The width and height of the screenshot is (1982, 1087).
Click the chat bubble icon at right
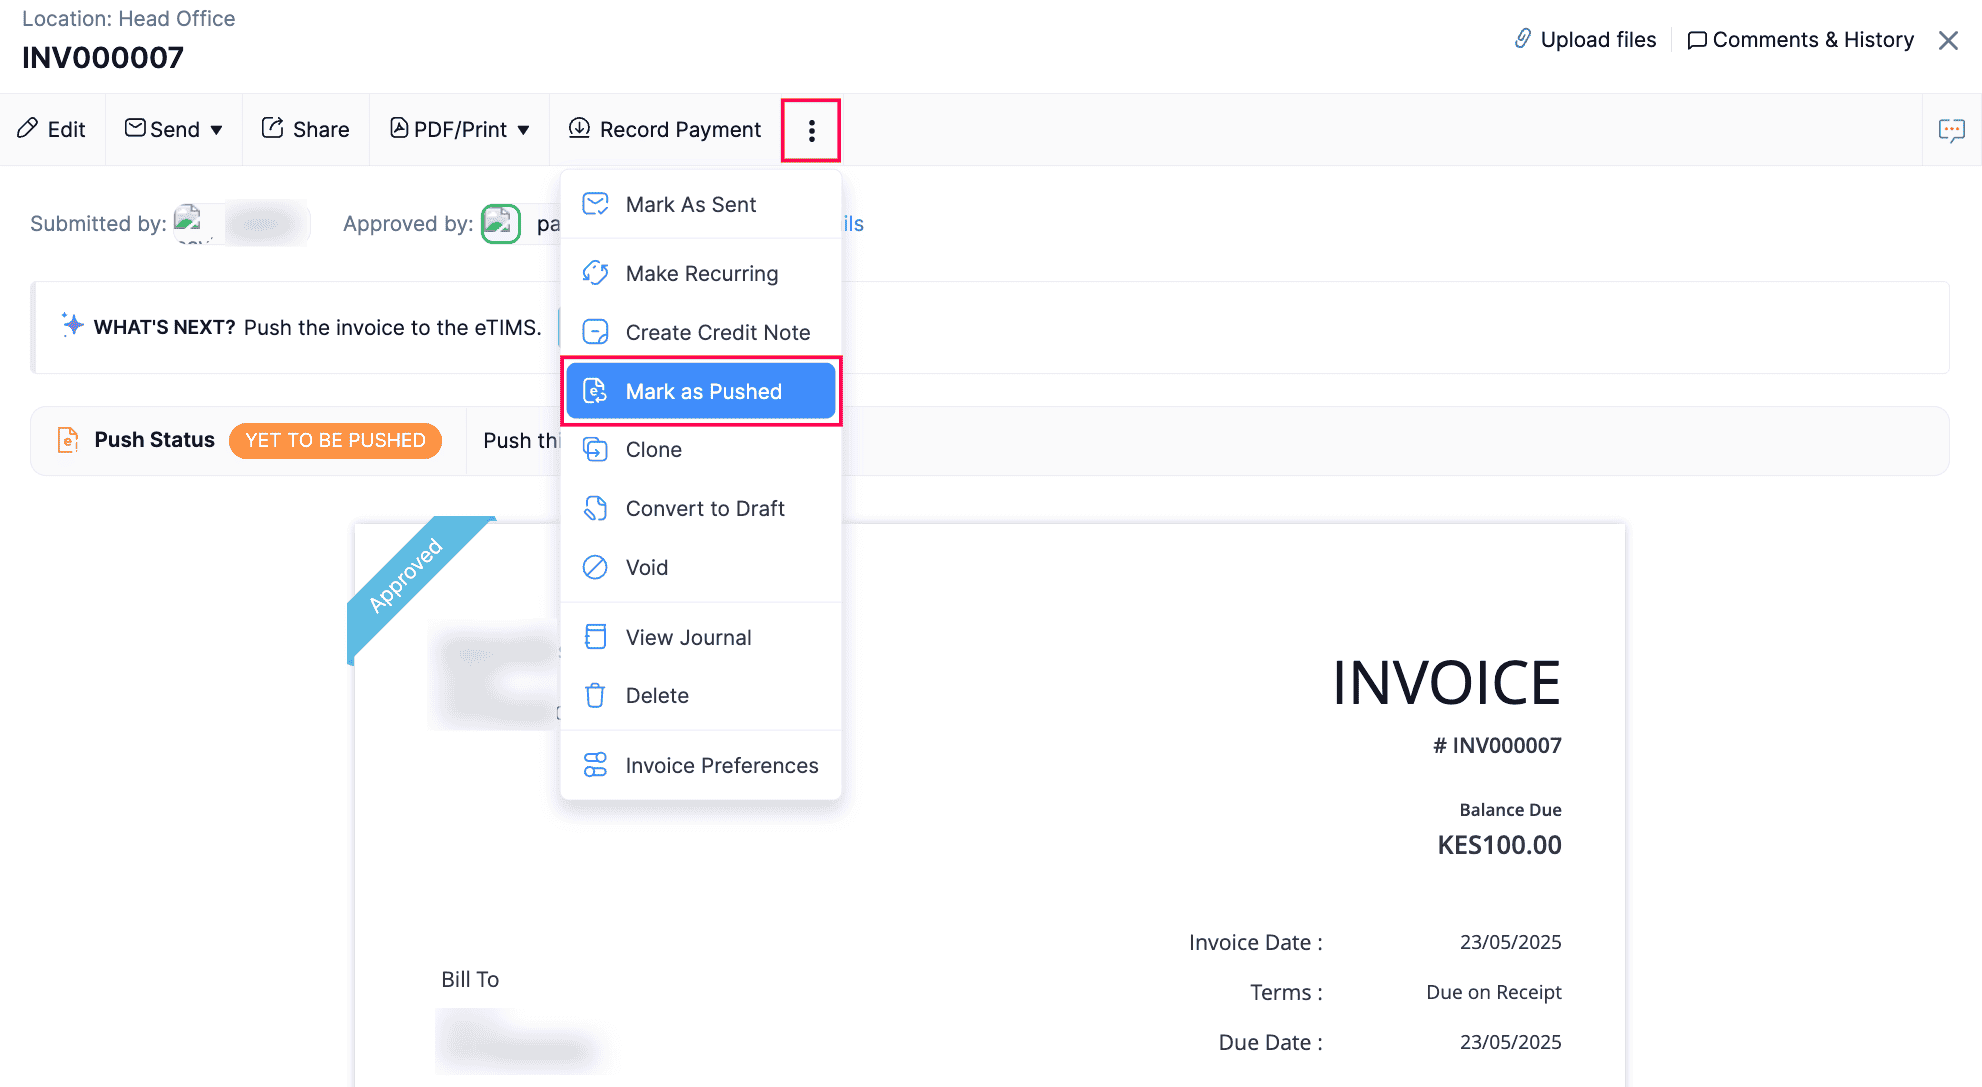point(1951,130)
